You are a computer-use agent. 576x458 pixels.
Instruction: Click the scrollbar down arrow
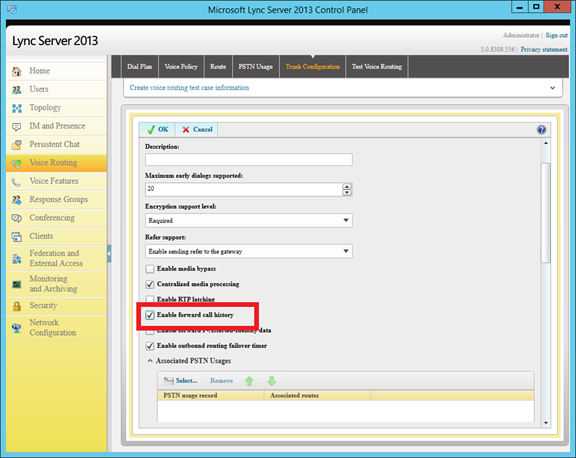(546, 423)
